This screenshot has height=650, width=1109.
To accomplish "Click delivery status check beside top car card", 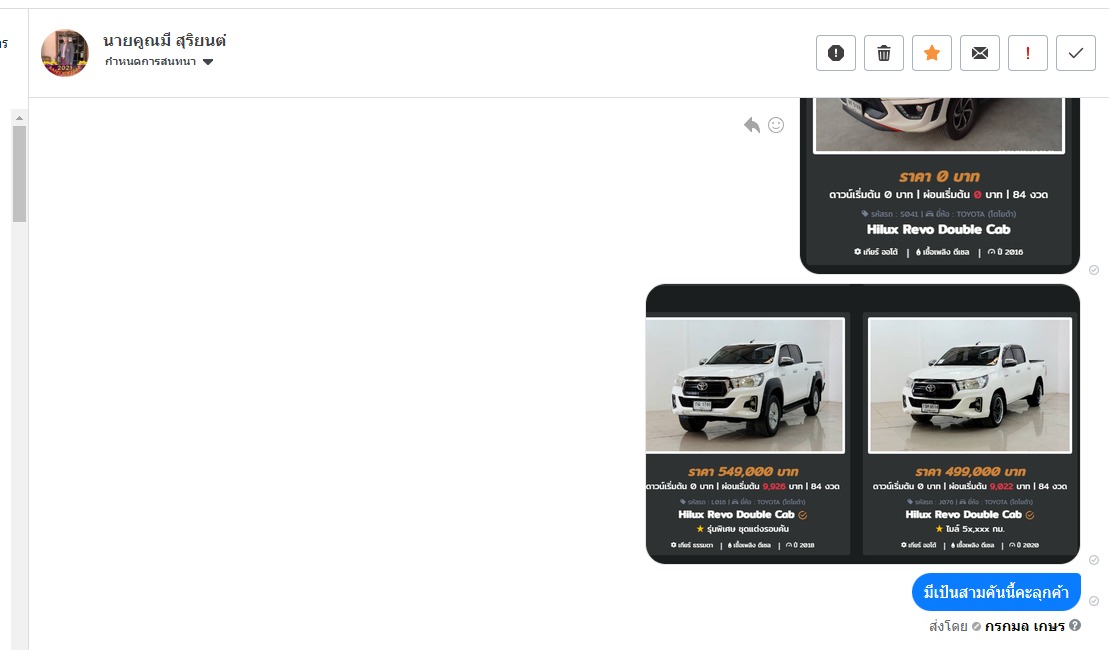I will pyautogui.click(x=1093, y=270).
